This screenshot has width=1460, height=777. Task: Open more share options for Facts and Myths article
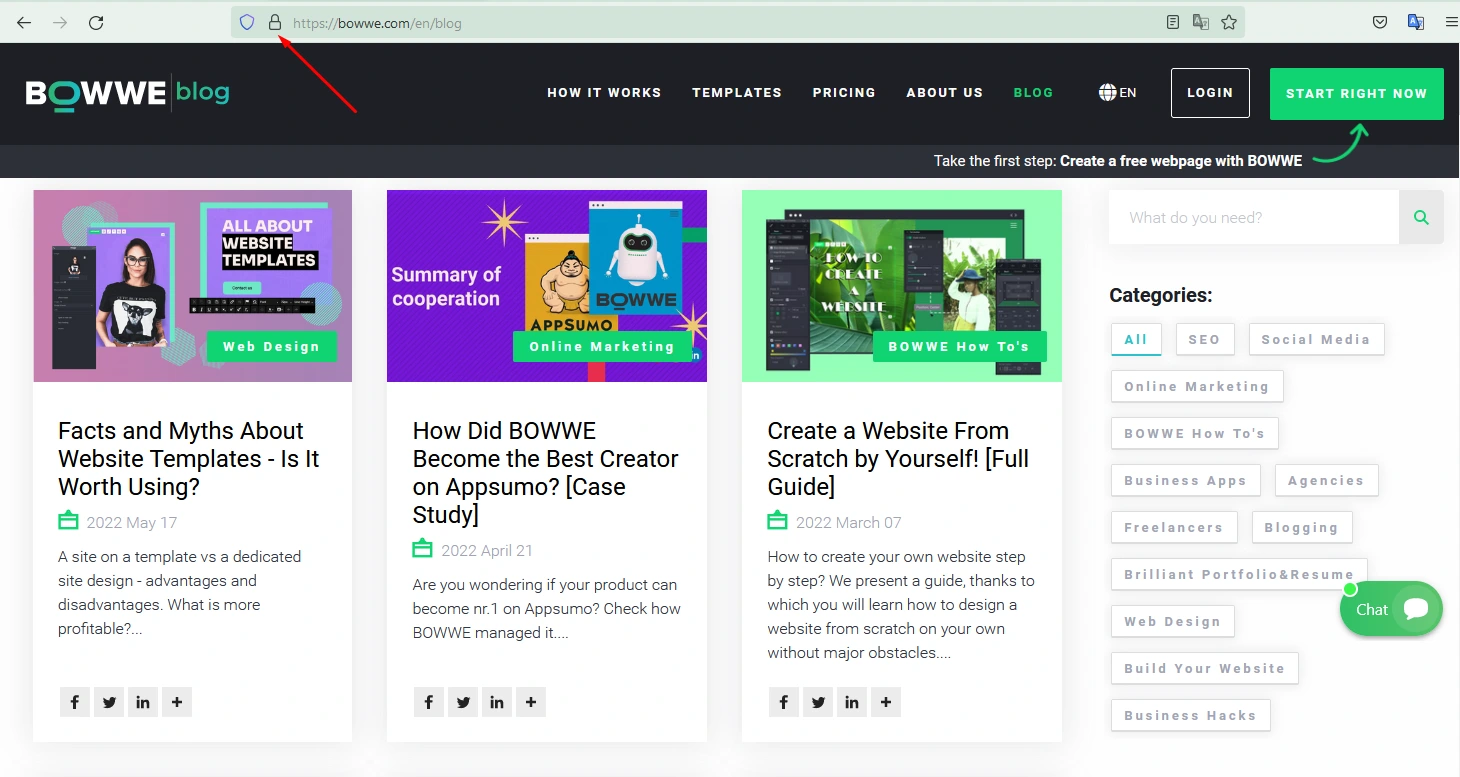pos(177,702)
